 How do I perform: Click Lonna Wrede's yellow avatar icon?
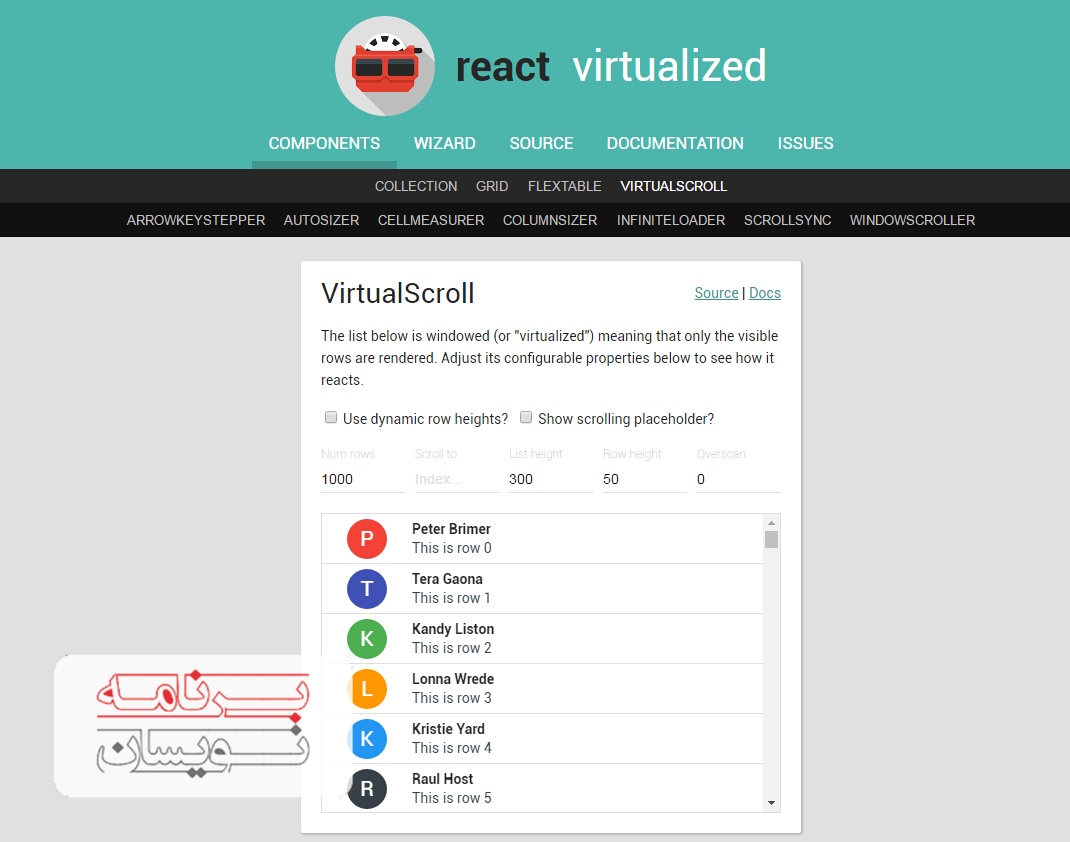coord(367,688)
